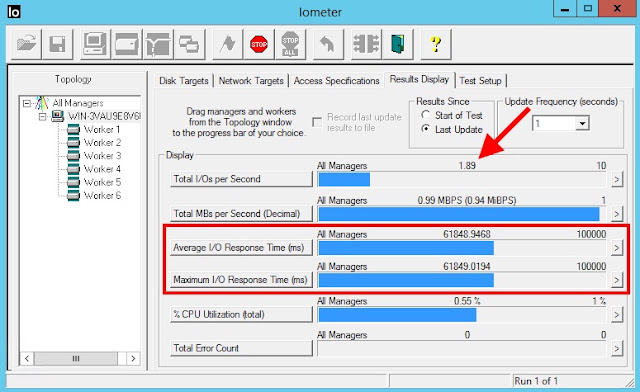The height and width of the screenshot is (392, 640).
Task: Choose the Start of Test radio button
Action: pos(425,115)
